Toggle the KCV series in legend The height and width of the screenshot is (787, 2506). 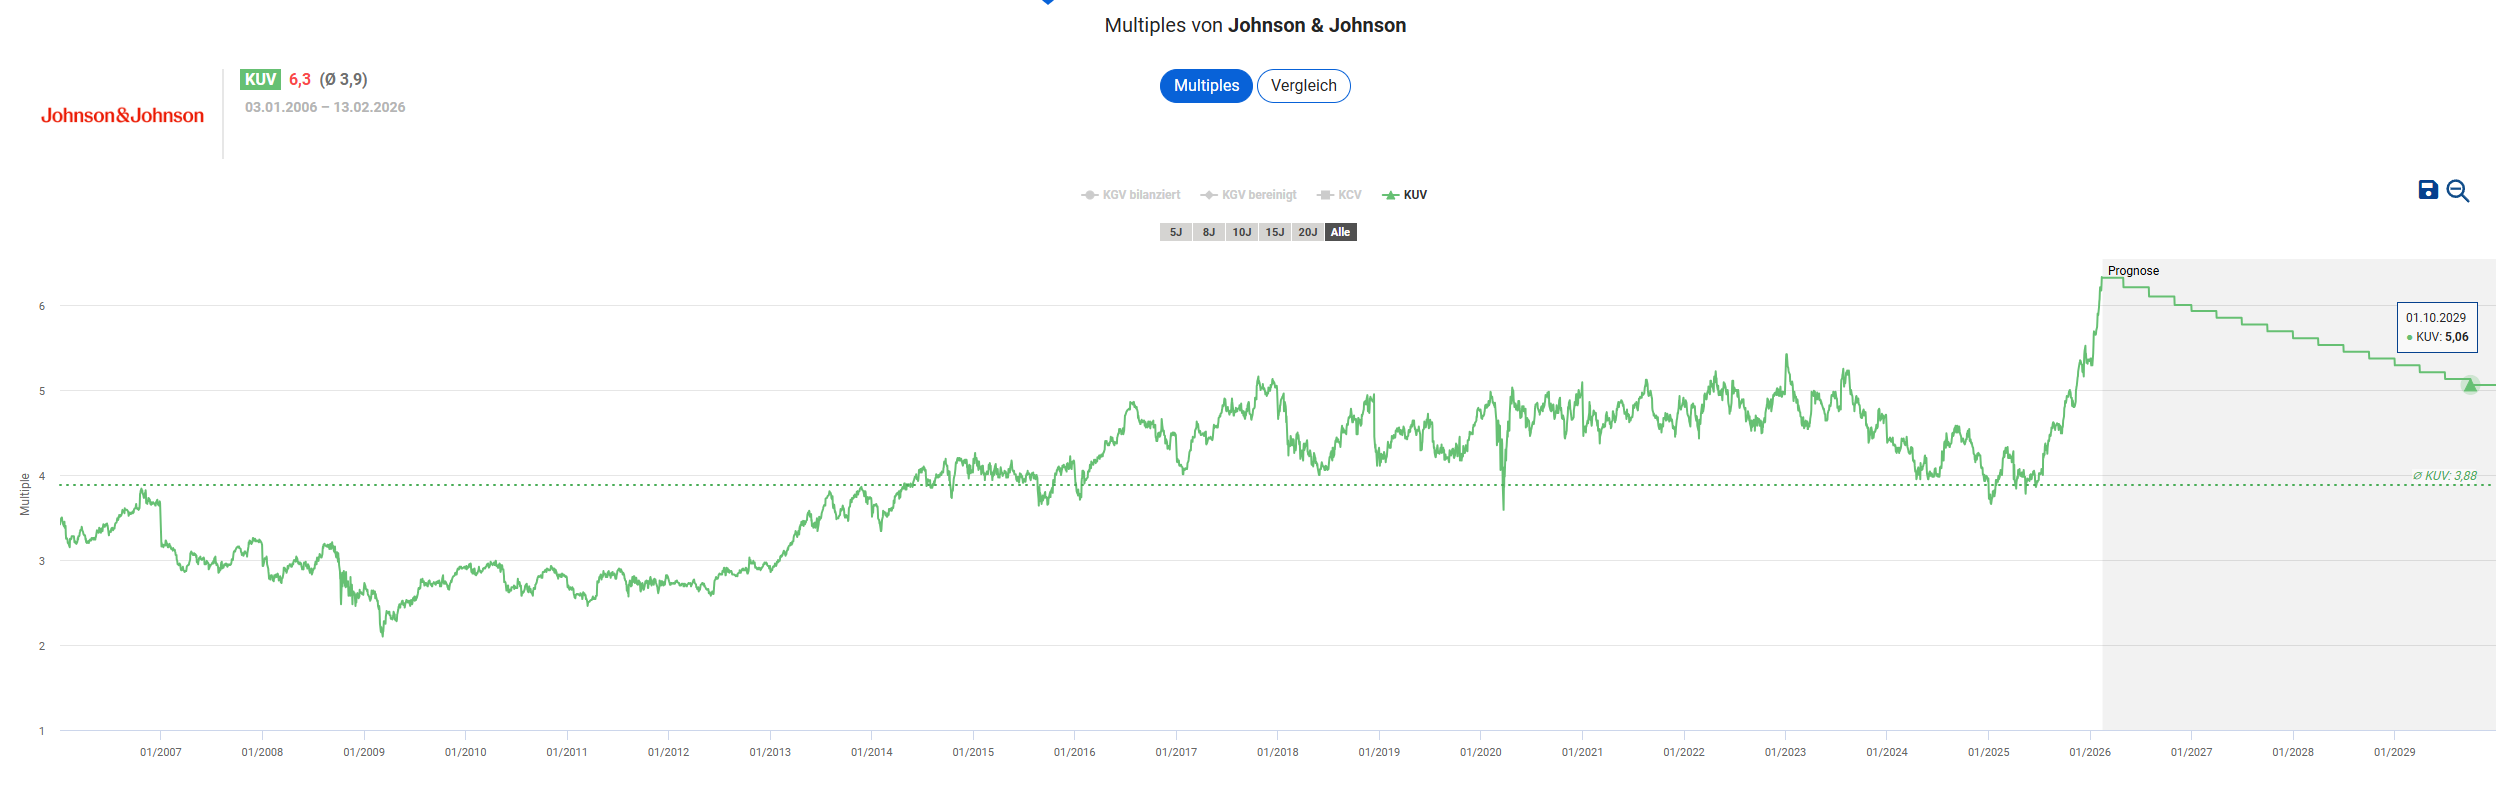pos(1340,195)
